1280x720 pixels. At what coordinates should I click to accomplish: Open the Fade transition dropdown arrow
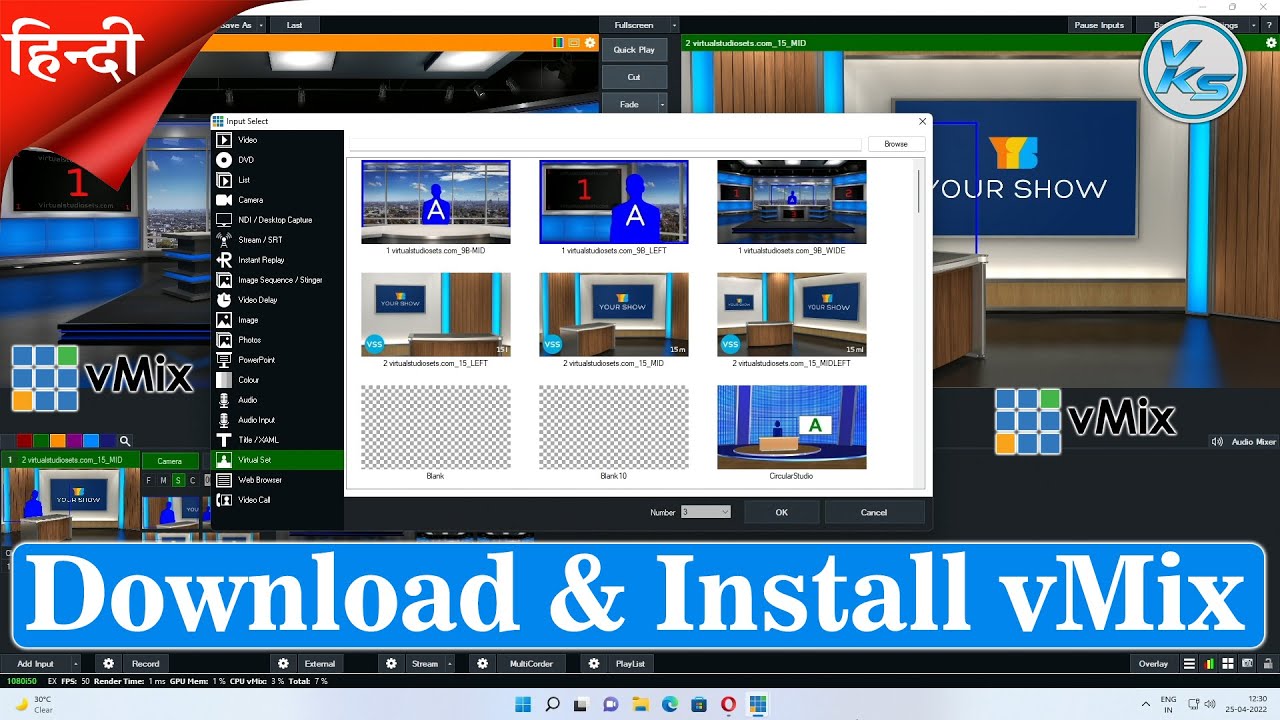tap(662, 104)
